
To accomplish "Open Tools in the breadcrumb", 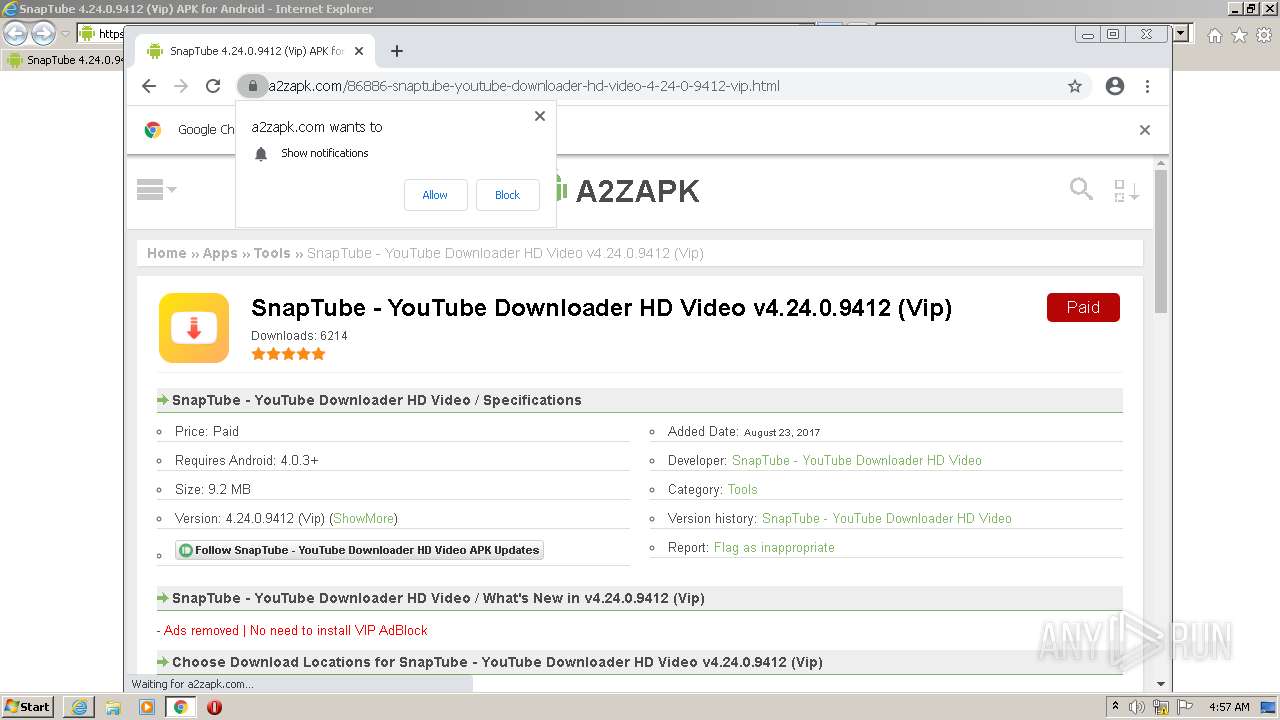I will click(x=272, y=253).
